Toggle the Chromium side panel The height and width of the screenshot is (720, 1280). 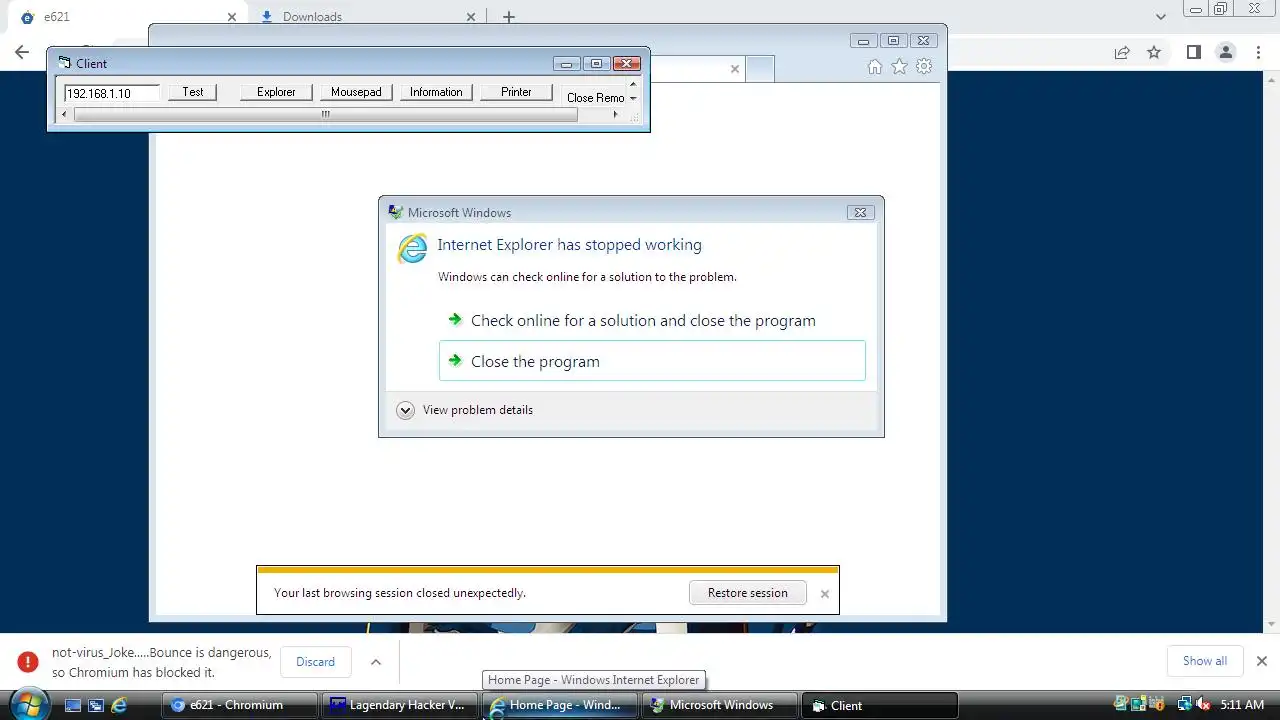pos(1193,52)
